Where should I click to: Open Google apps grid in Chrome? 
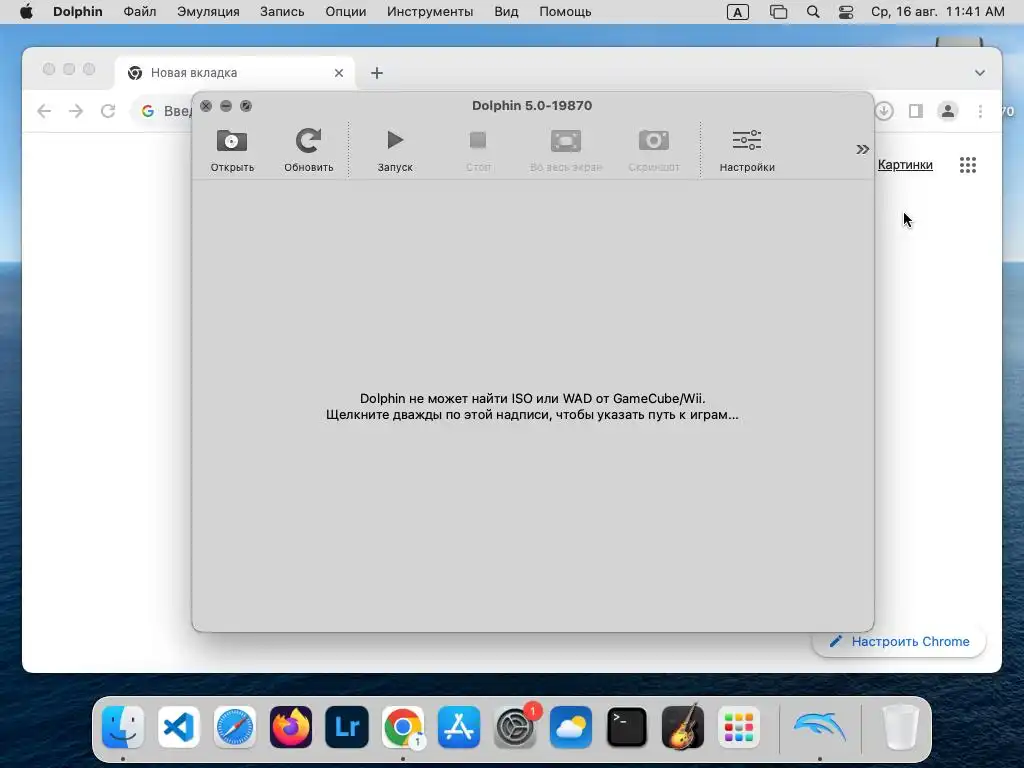click(968, 165)
